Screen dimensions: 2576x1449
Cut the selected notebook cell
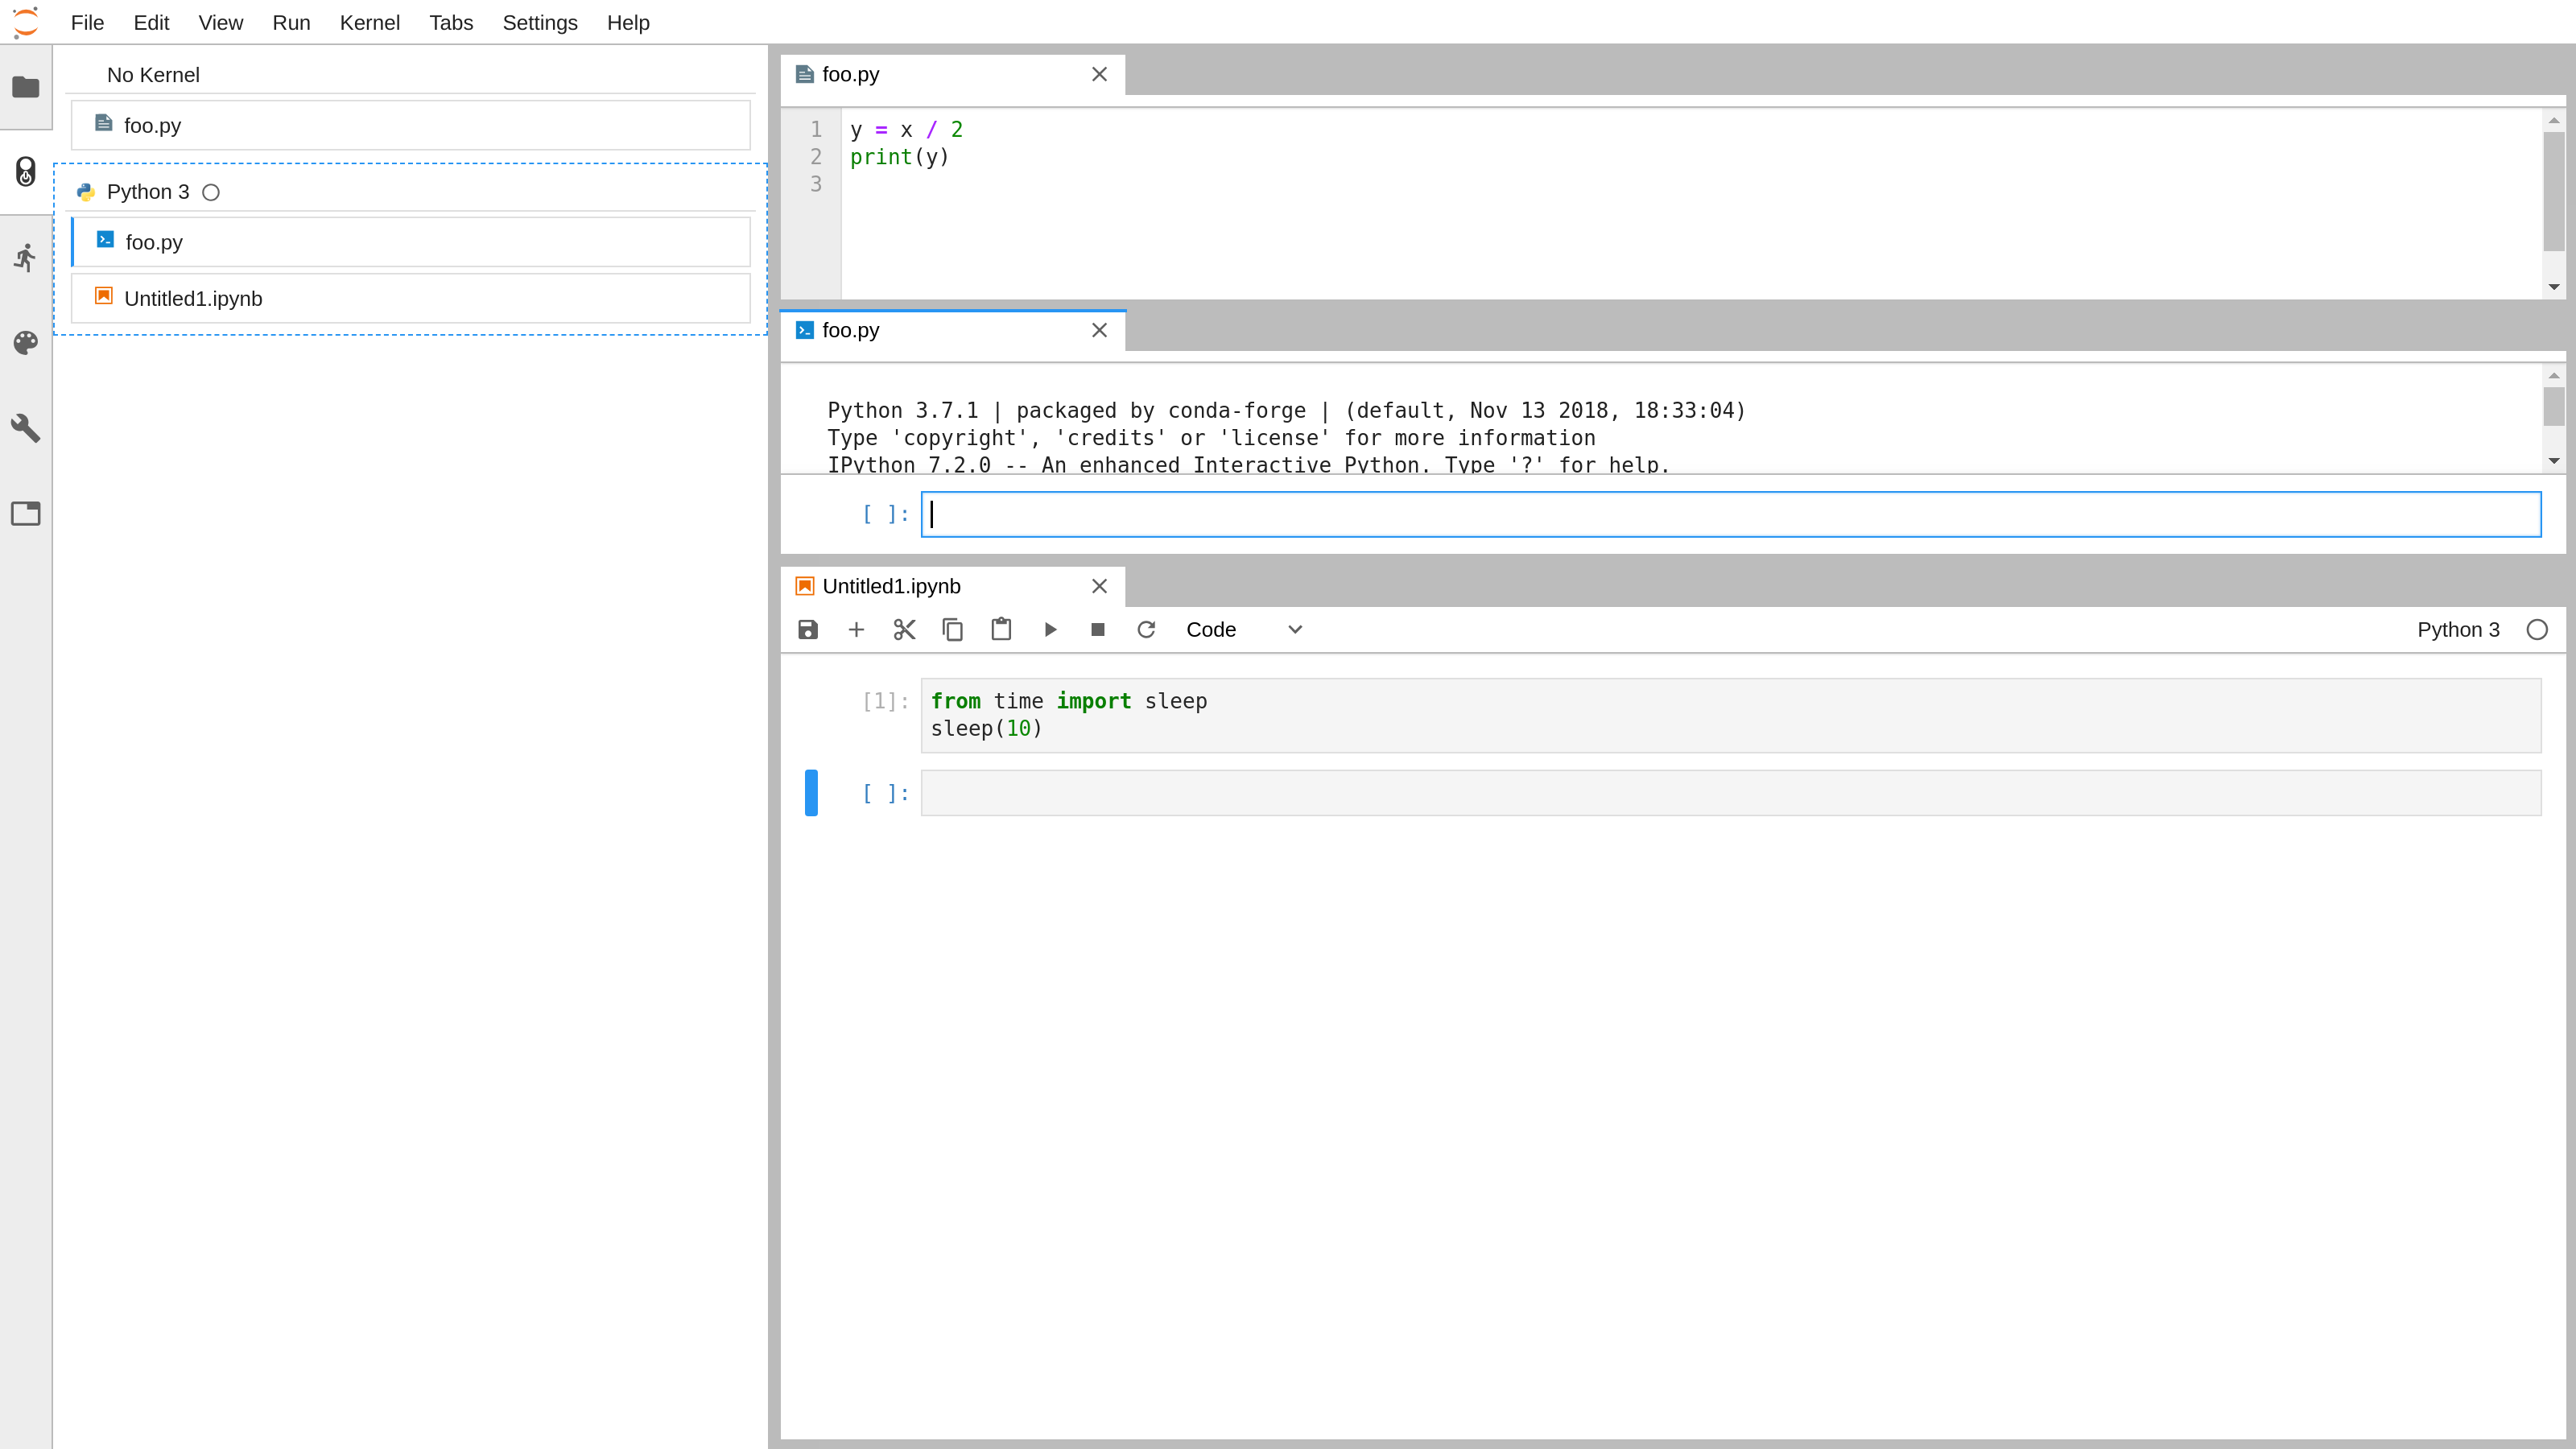[904, 629]
